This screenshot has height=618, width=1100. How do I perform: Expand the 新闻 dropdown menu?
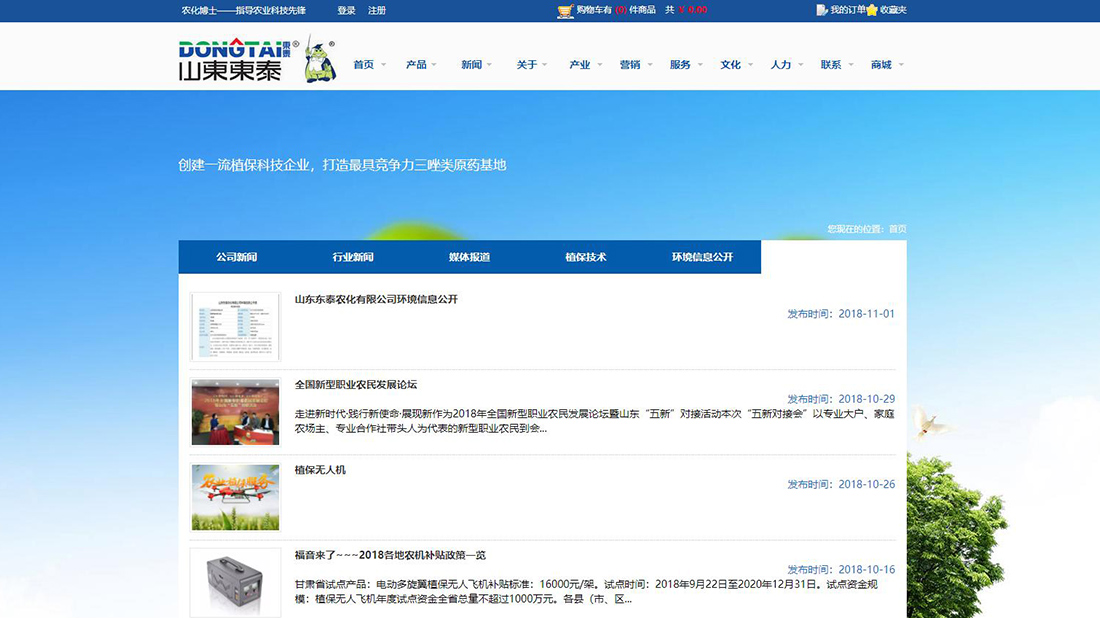[x=471, y=63]
